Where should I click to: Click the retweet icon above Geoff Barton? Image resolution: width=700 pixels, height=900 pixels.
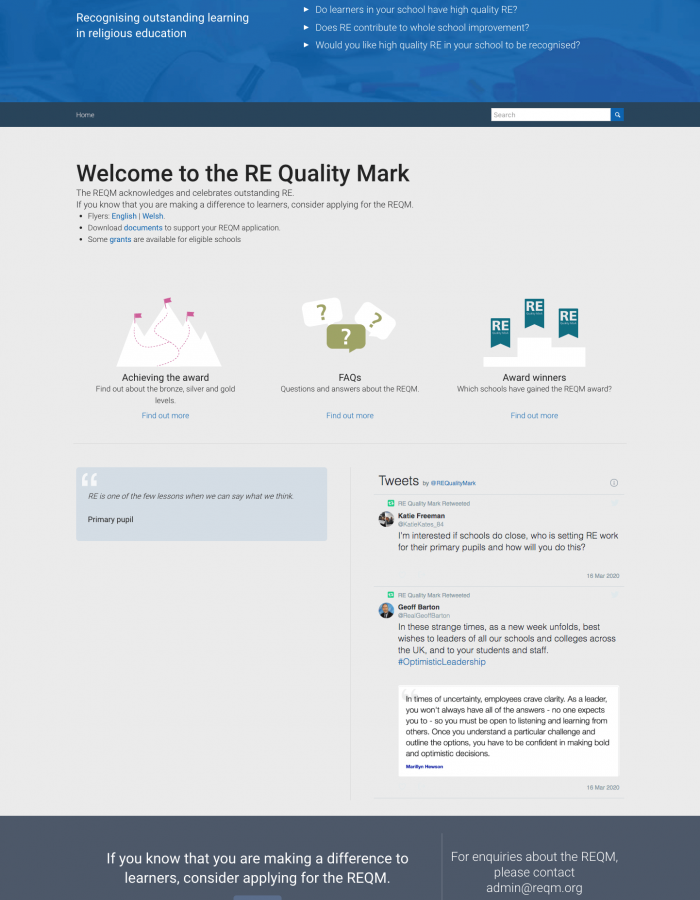(391, 595)
